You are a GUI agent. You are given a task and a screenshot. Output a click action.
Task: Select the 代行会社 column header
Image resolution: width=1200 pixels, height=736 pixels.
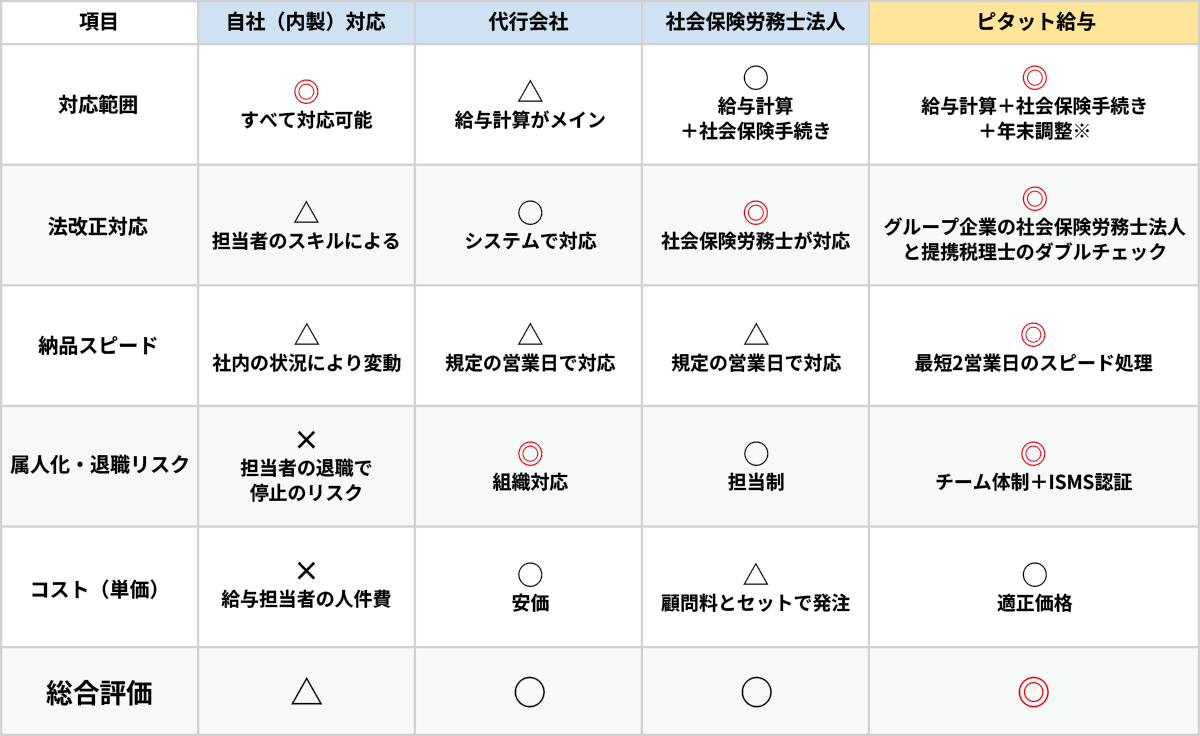(530, 22)
